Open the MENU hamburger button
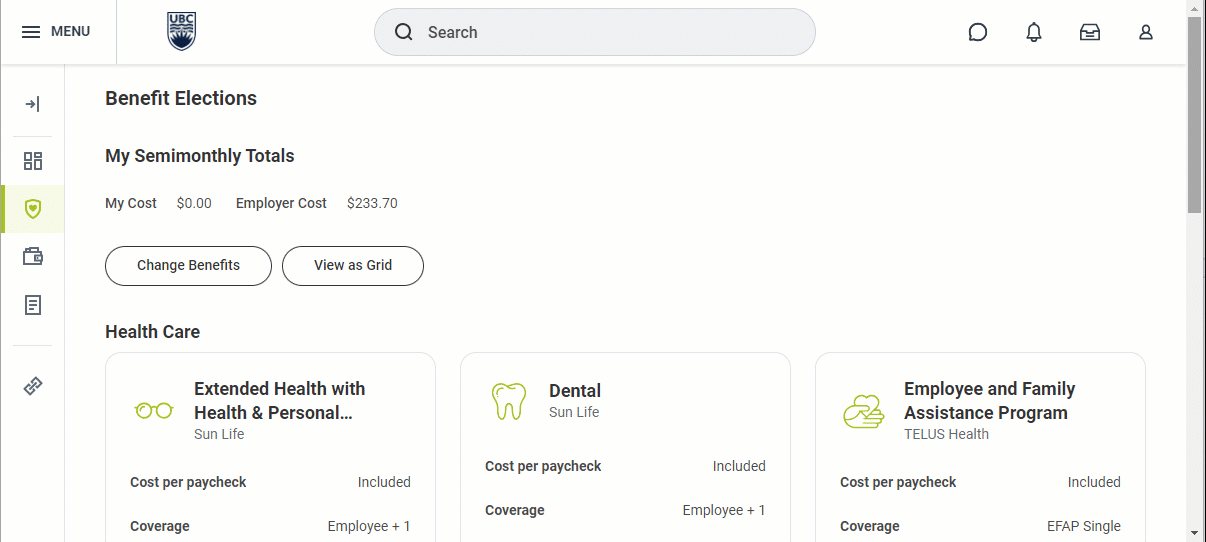Screen dimensions: 1206x542 tap(56, 32)
